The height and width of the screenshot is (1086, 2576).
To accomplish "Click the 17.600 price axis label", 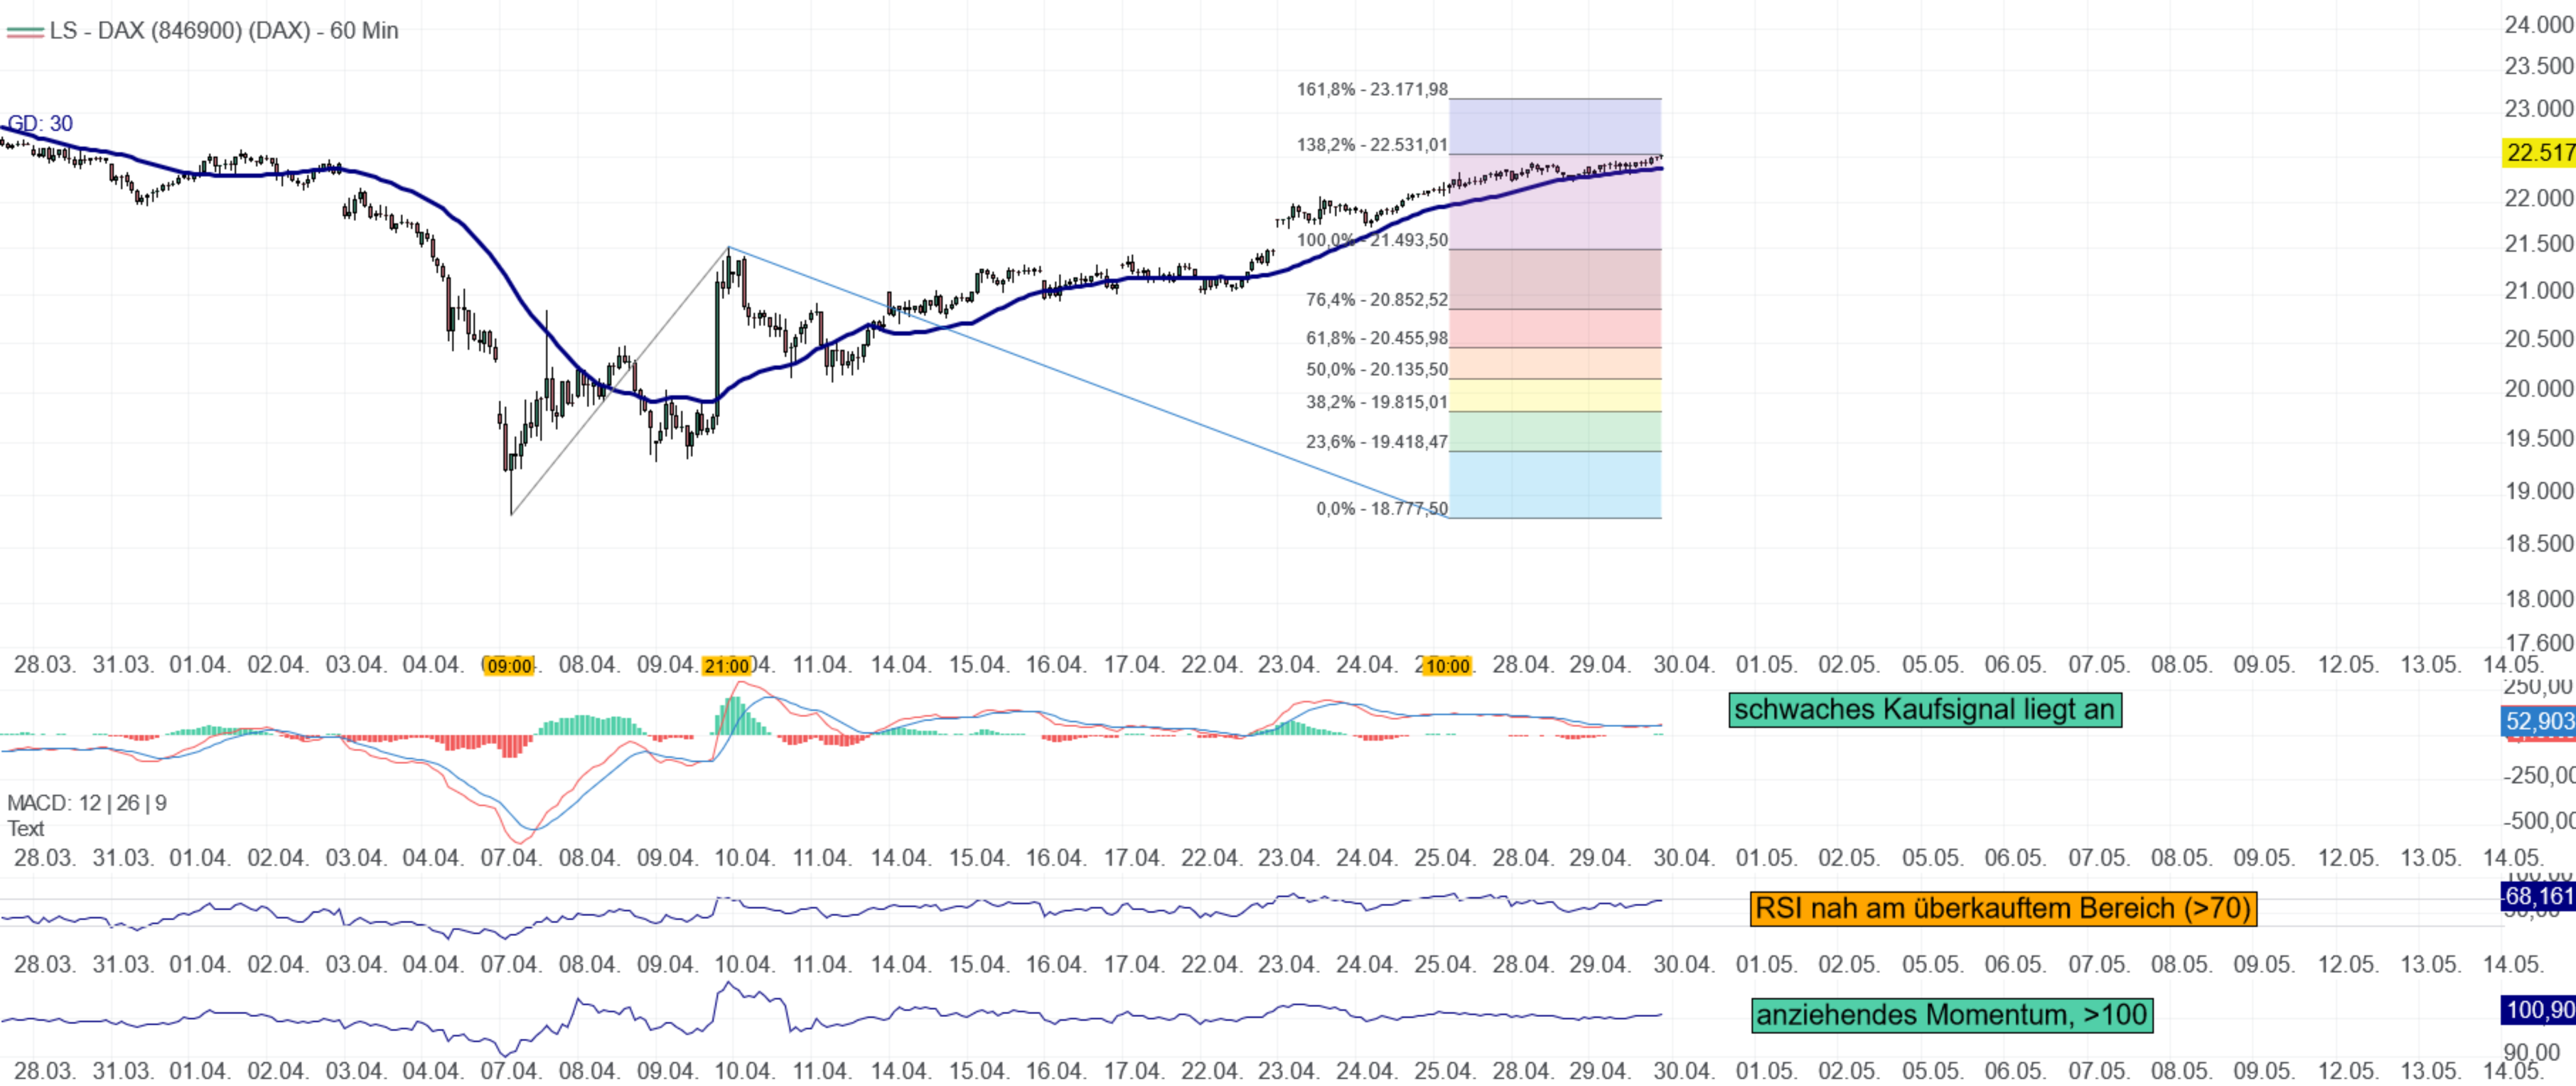I will 2539,643.
